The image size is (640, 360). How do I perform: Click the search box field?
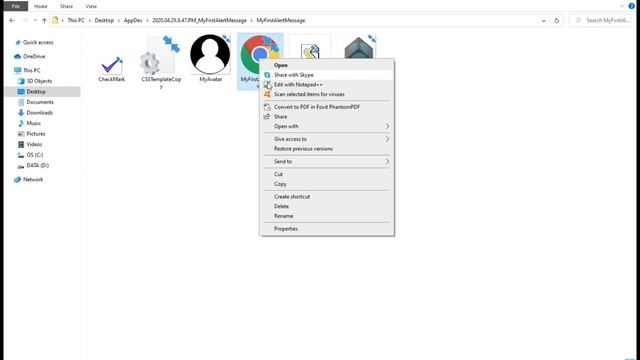pos(600,20)
